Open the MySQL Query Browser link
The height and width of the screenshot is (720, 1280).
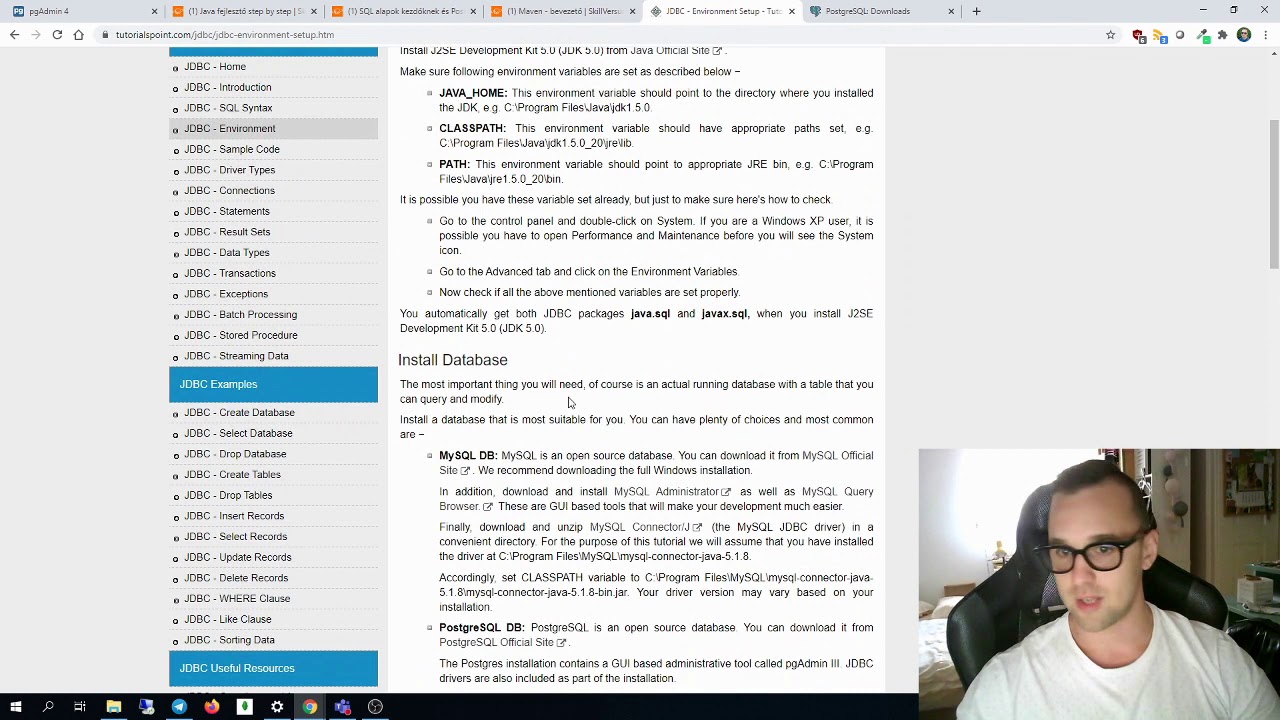pyautogui.click(x=837, y=492)
